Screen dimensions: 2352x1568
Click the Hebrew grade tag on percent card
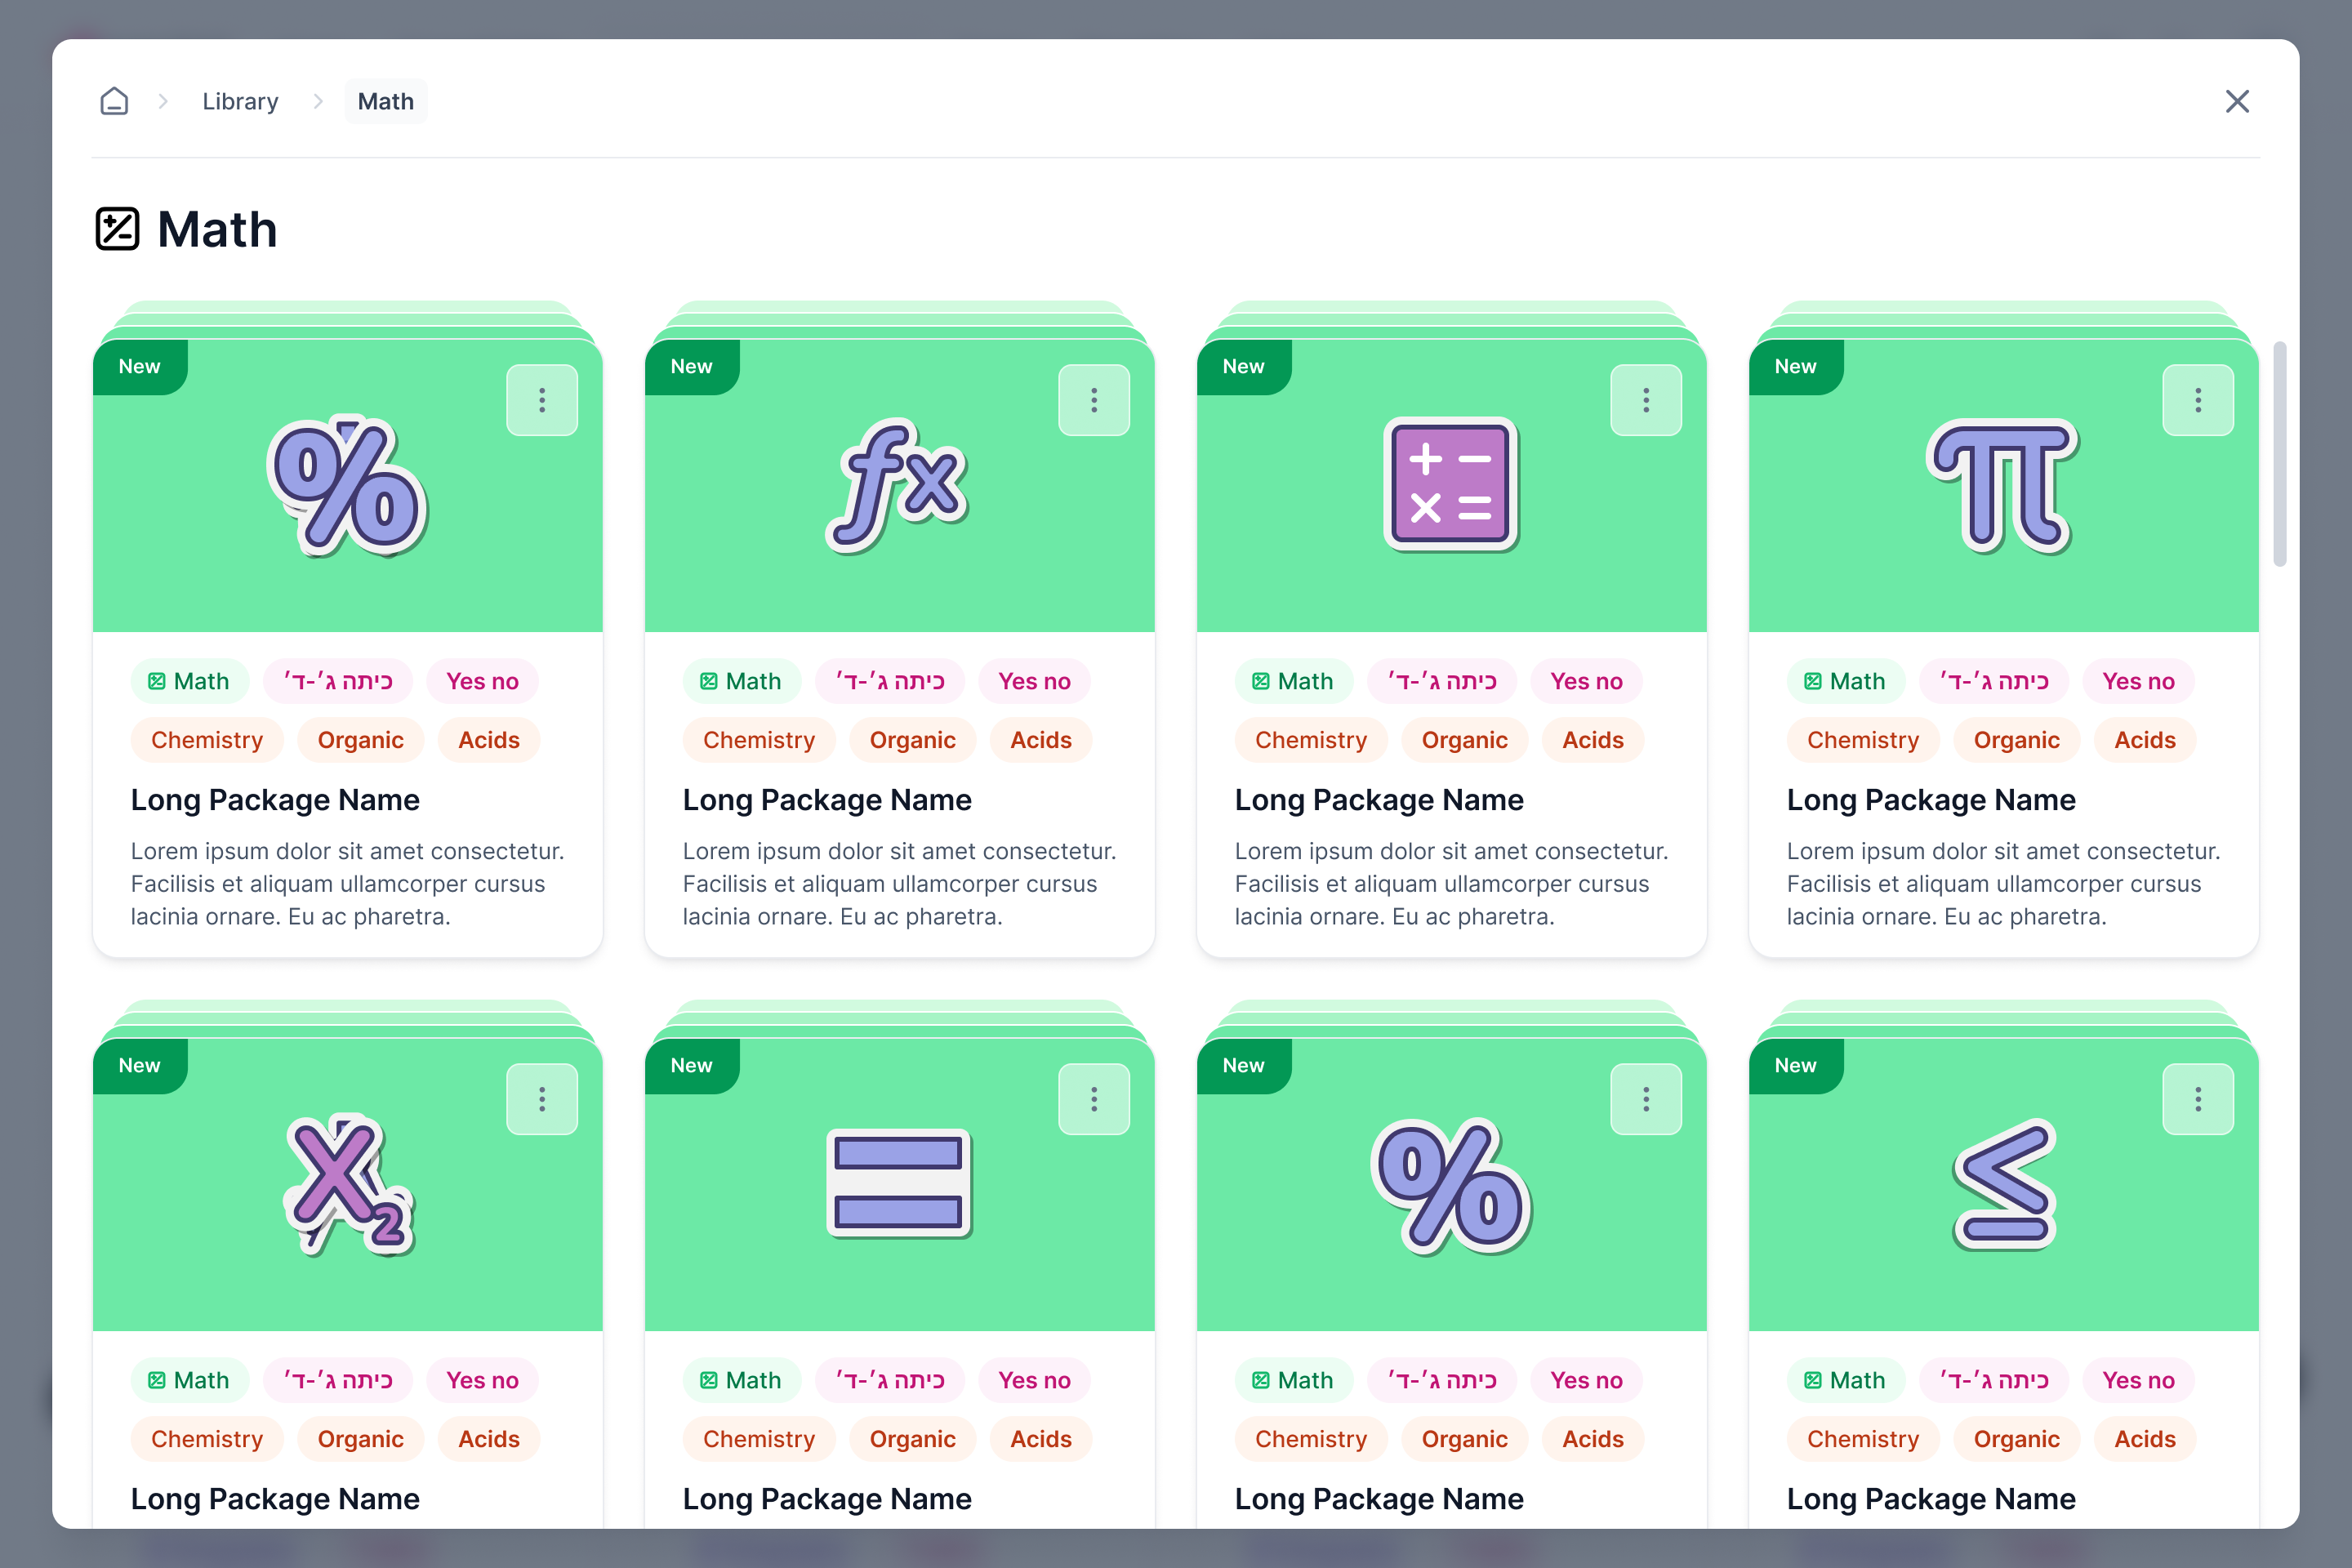tap(338, 681)
